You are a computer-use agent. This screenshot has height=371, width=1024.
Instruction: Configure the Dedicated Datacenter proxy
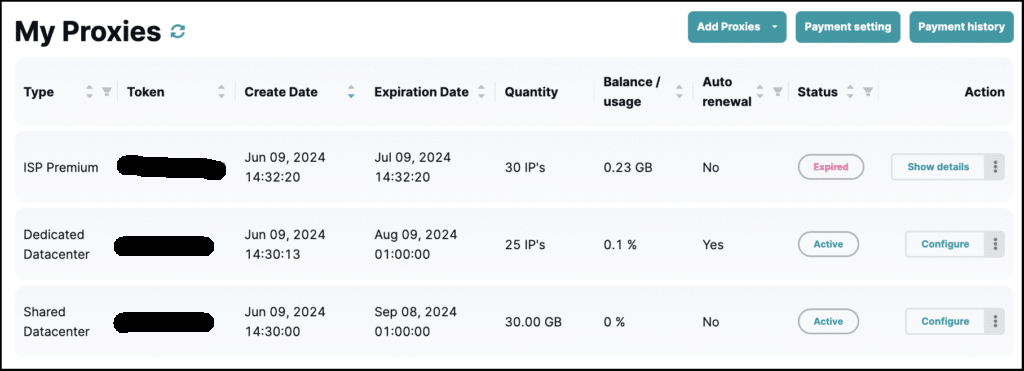(945, 244)
